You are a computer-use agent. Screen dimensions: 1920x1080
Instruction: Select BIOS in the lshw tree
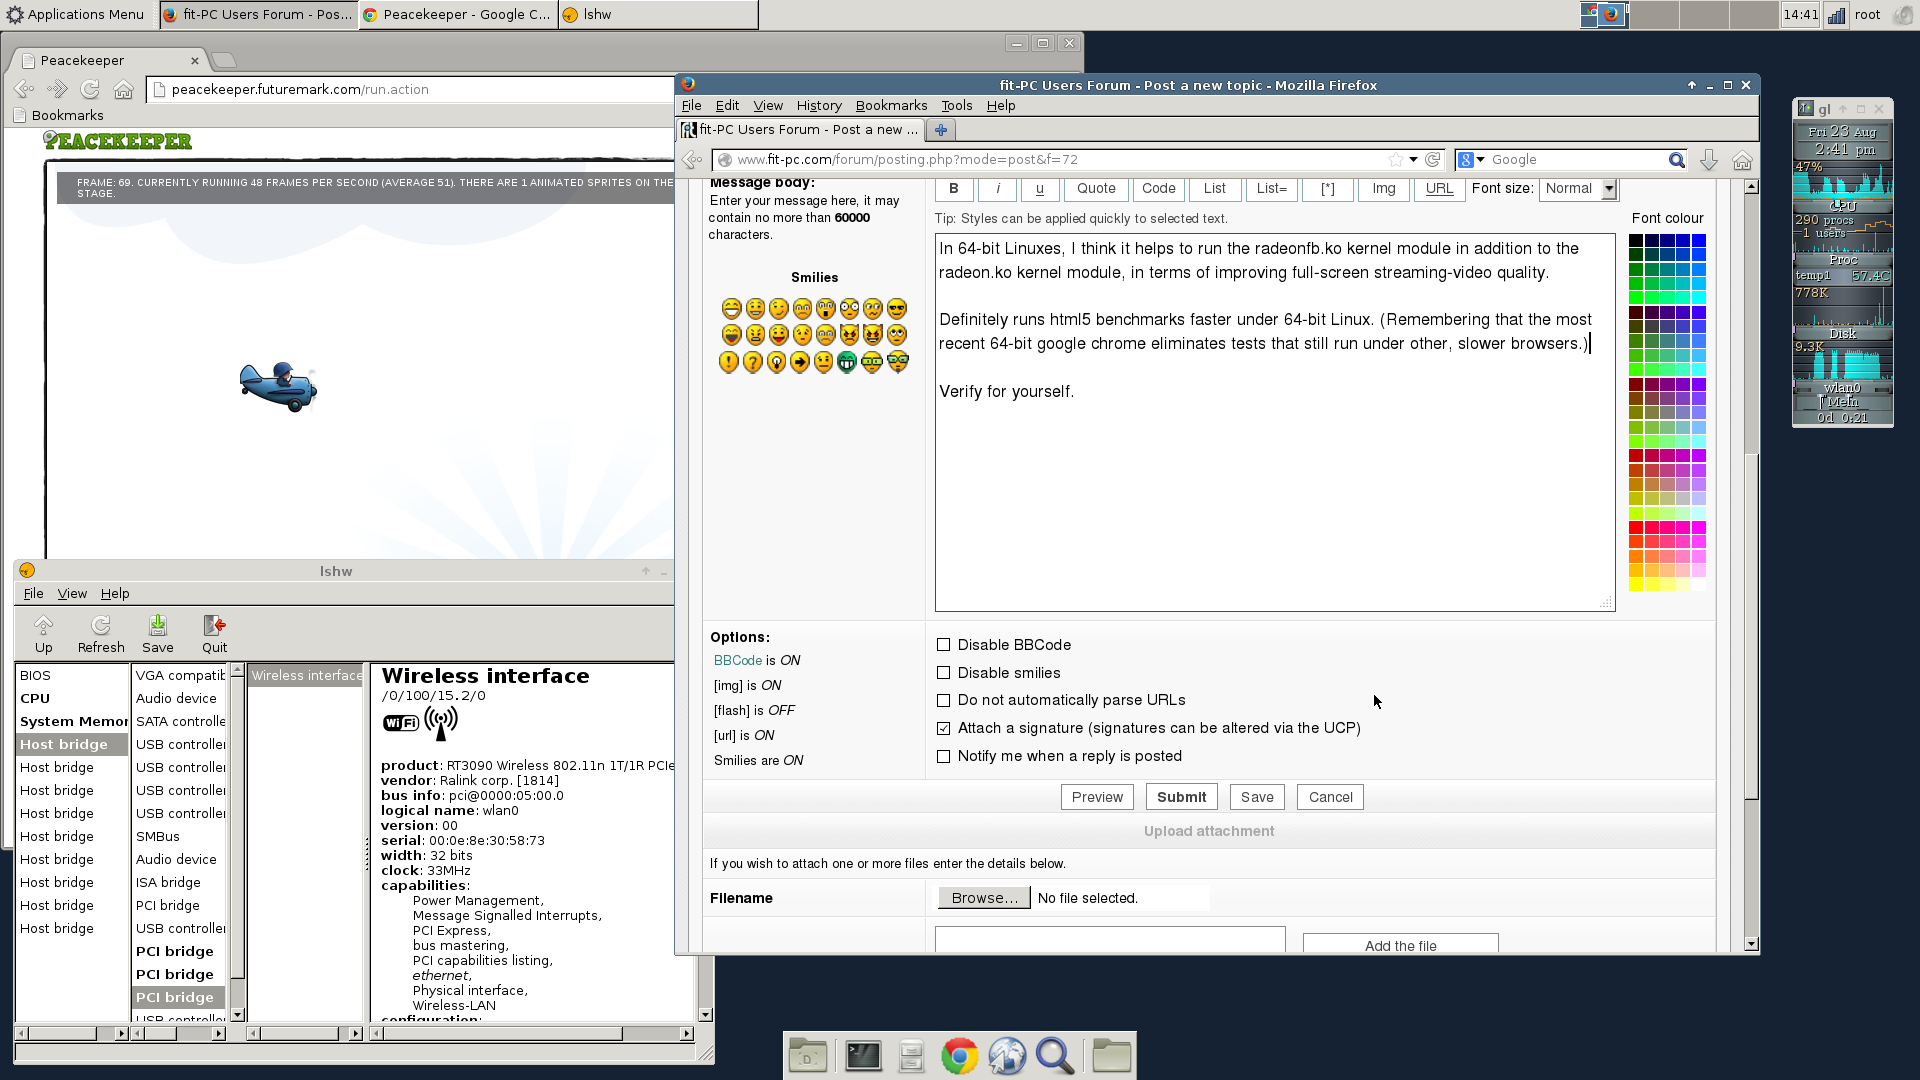coord(35,675)
